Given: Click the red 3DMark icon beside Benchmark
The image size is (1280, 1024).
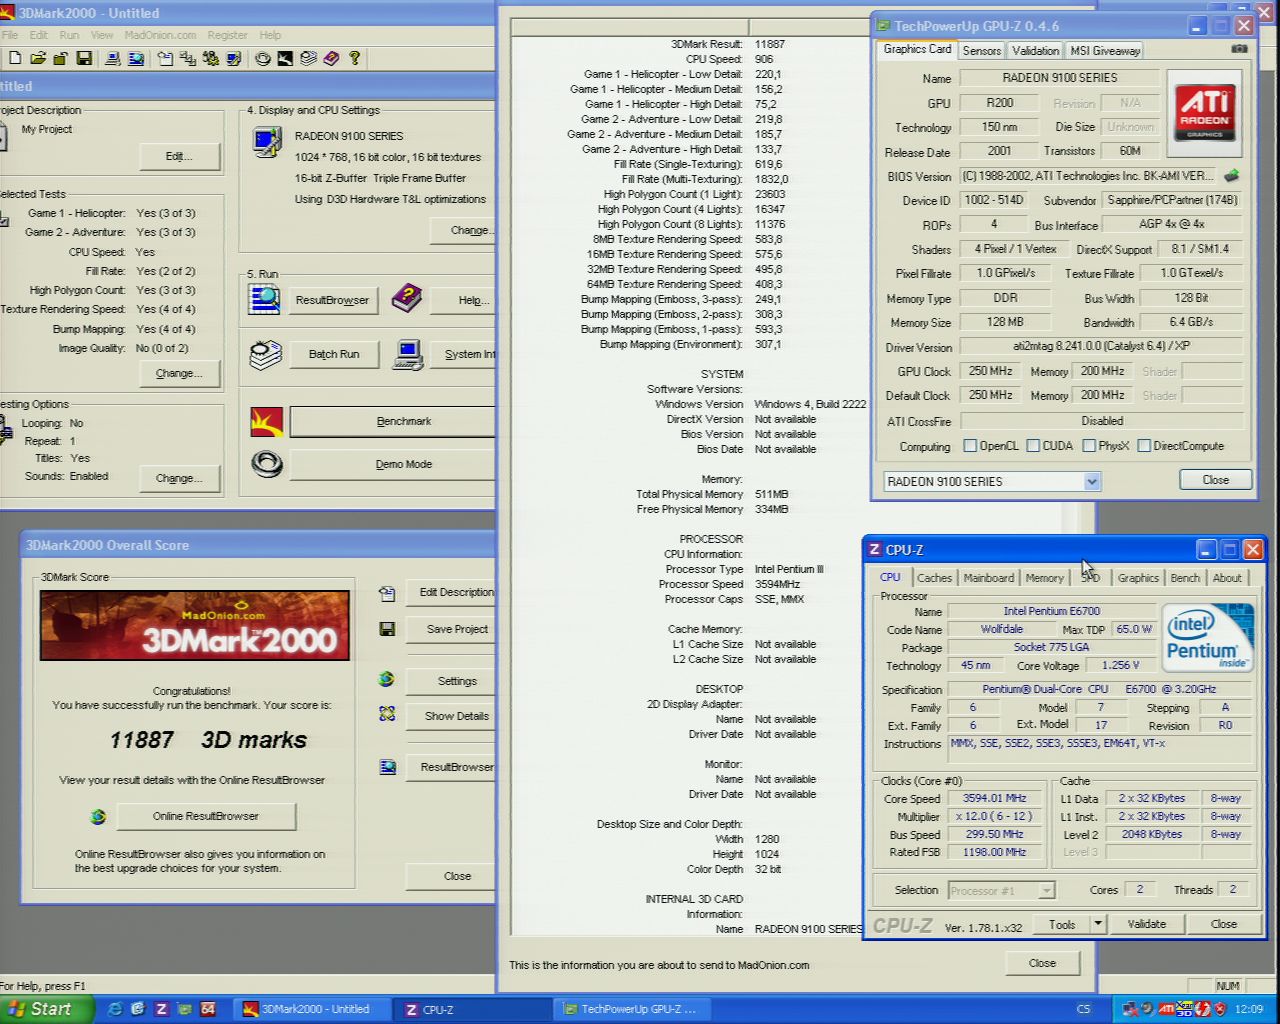Looking at the screenshot, I should [x=266, y=421].
